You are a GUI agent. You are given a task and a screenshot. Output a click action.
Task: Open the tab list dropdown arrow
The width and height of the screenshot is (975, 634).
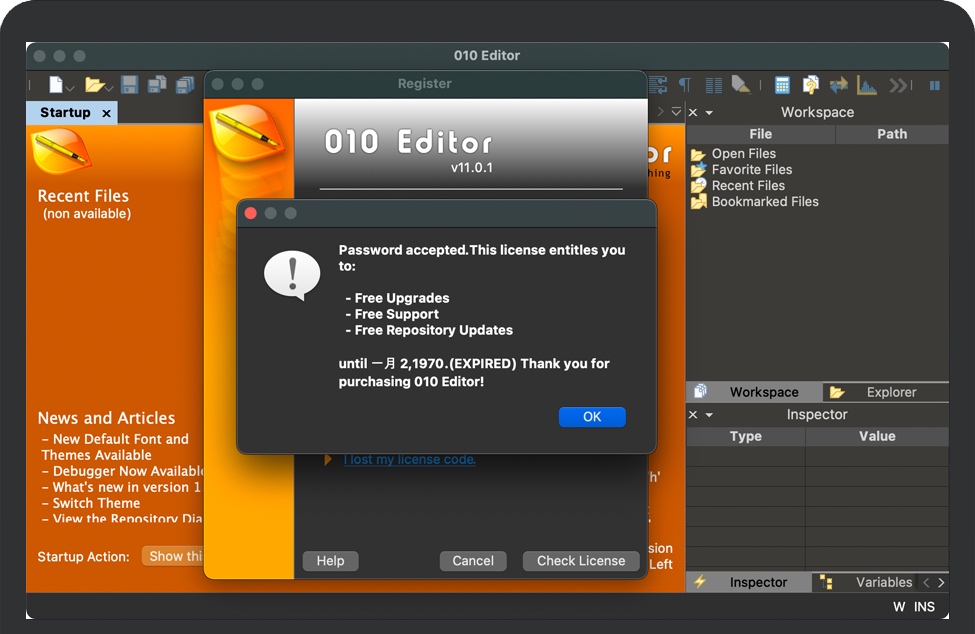point(676,112)
